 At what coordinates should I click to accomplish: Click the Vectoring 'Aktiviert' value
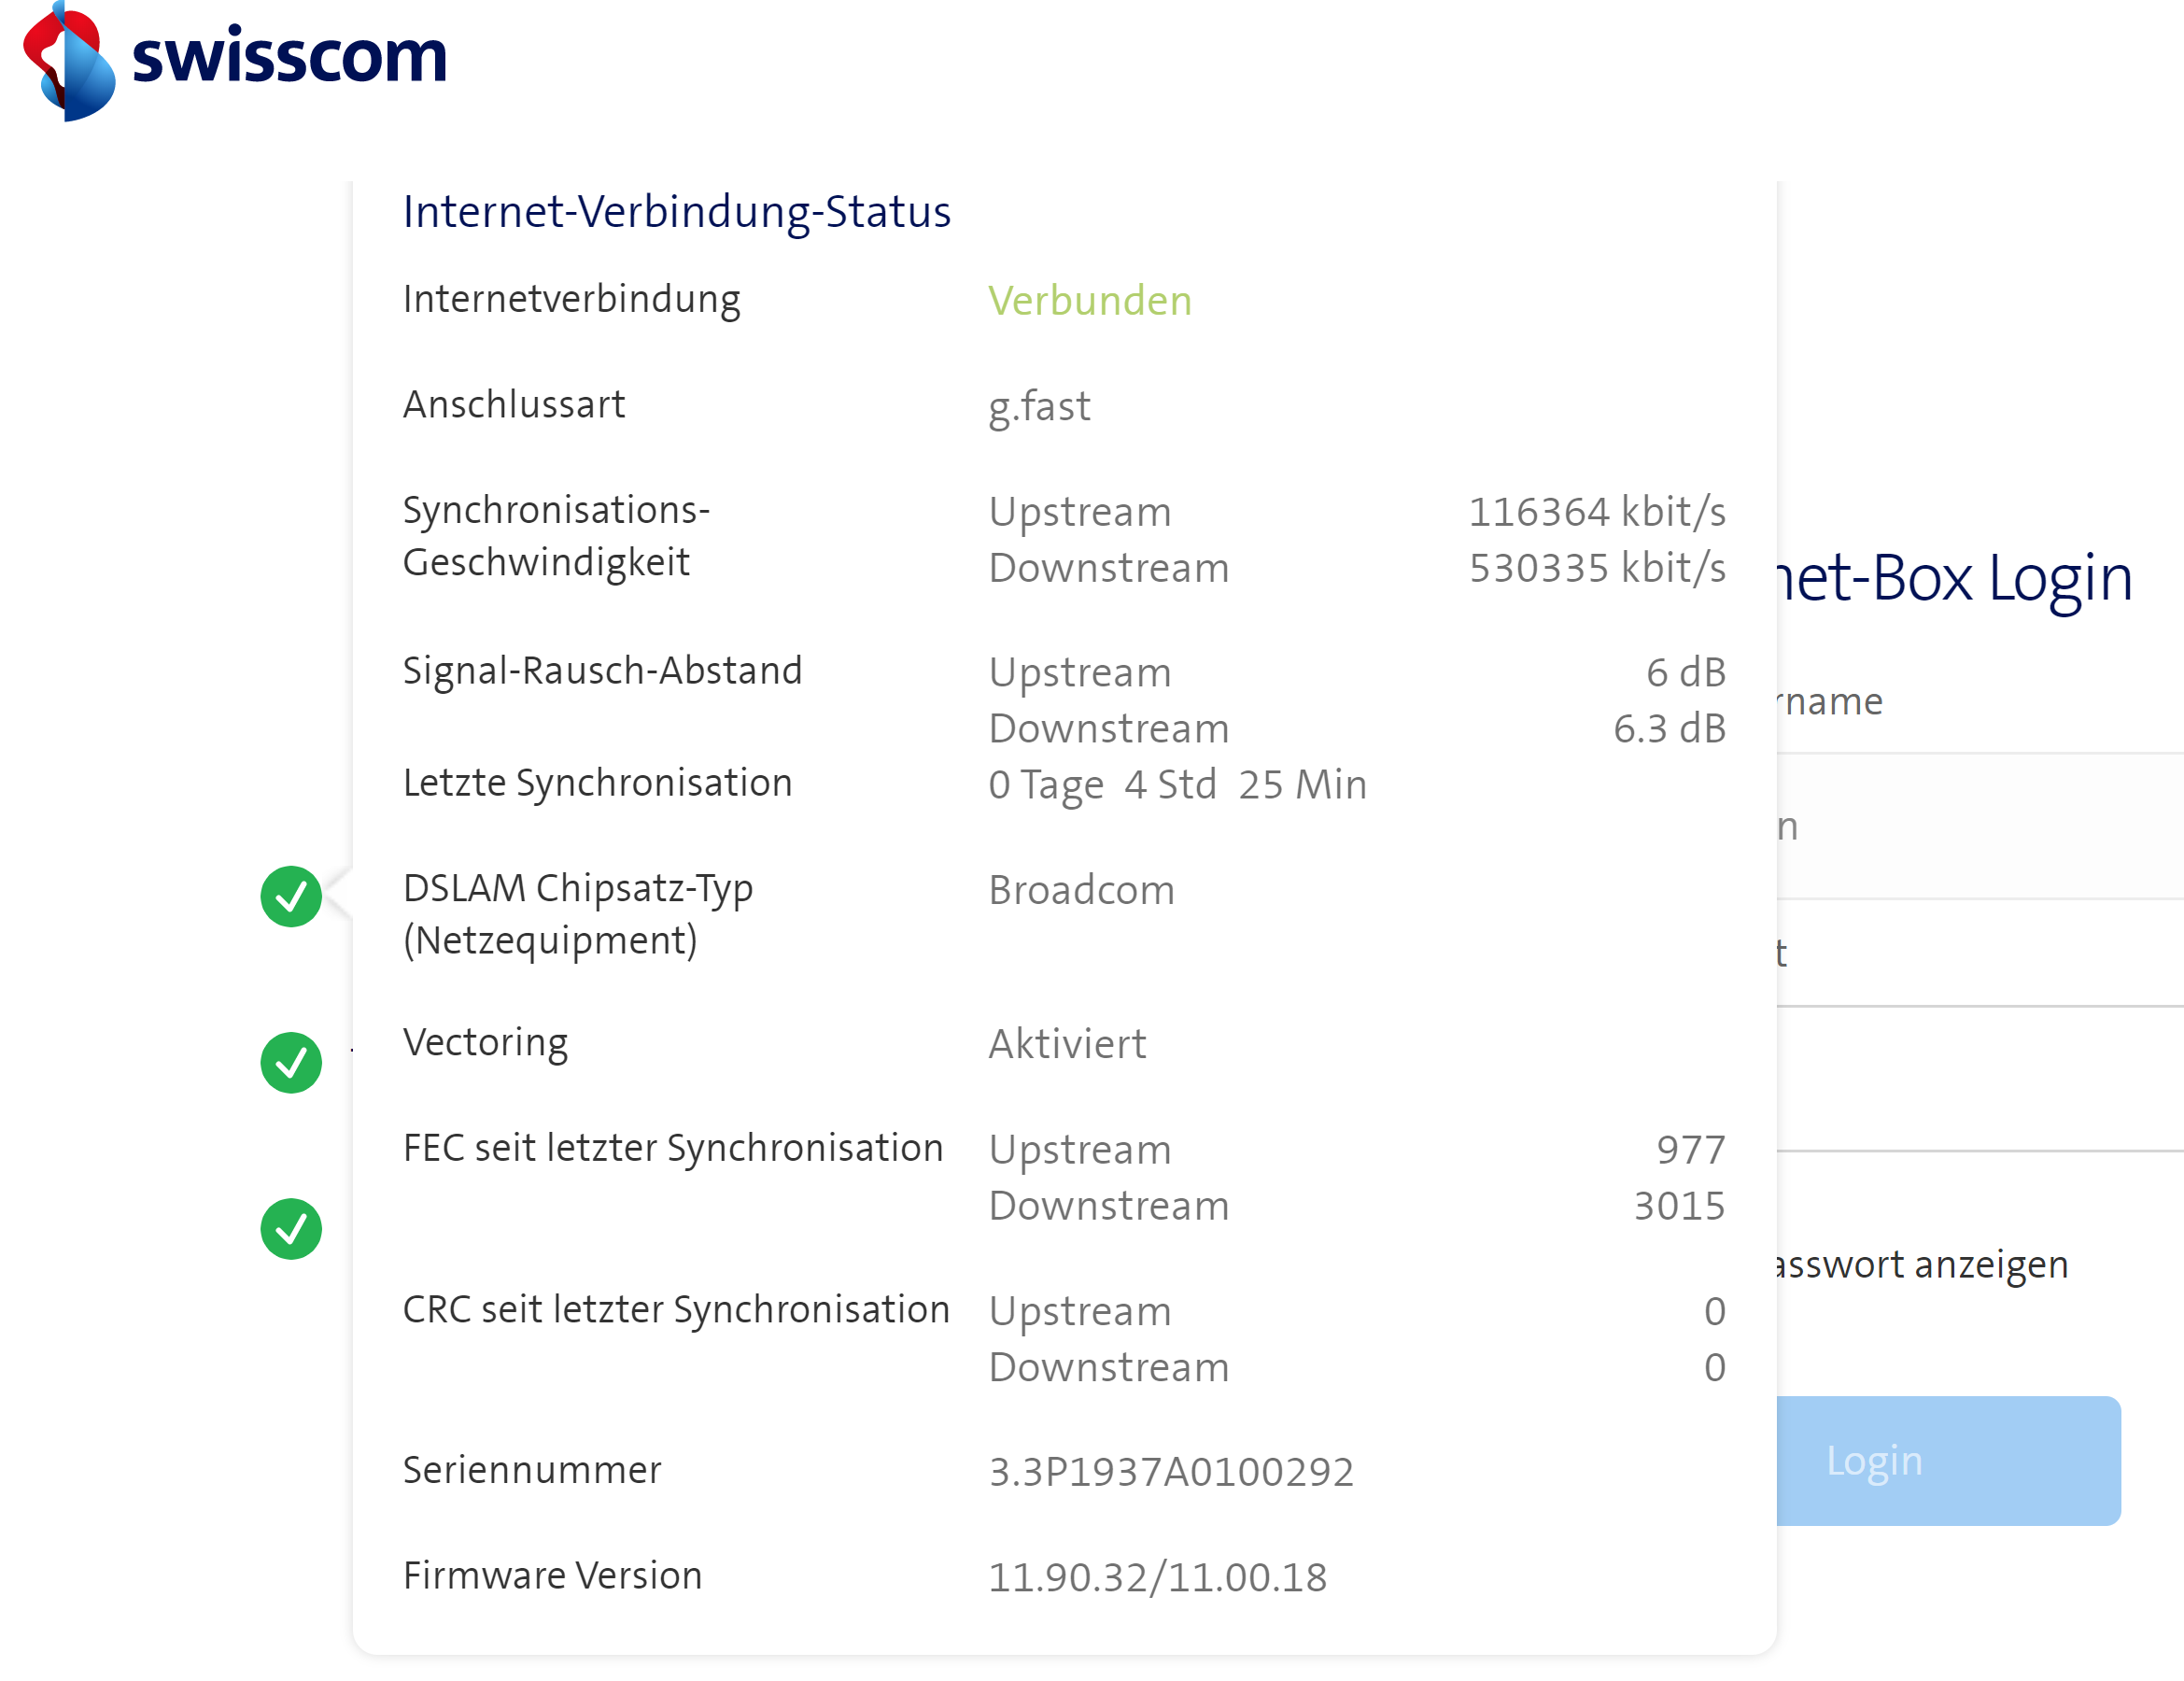click(1067, 1044)
